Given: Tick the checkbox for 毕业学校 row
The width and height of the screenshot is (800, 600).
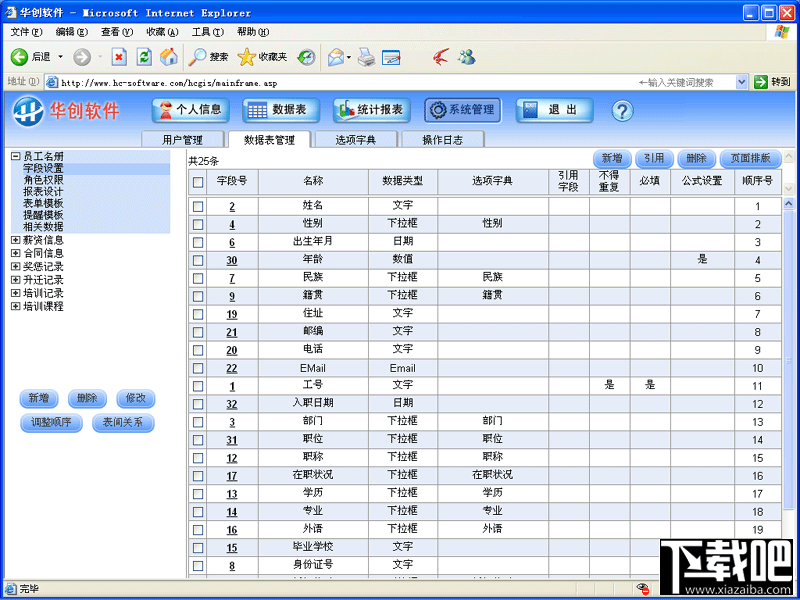Looking at the screenshot, I should pyautogui.click(x=198, y=548).
